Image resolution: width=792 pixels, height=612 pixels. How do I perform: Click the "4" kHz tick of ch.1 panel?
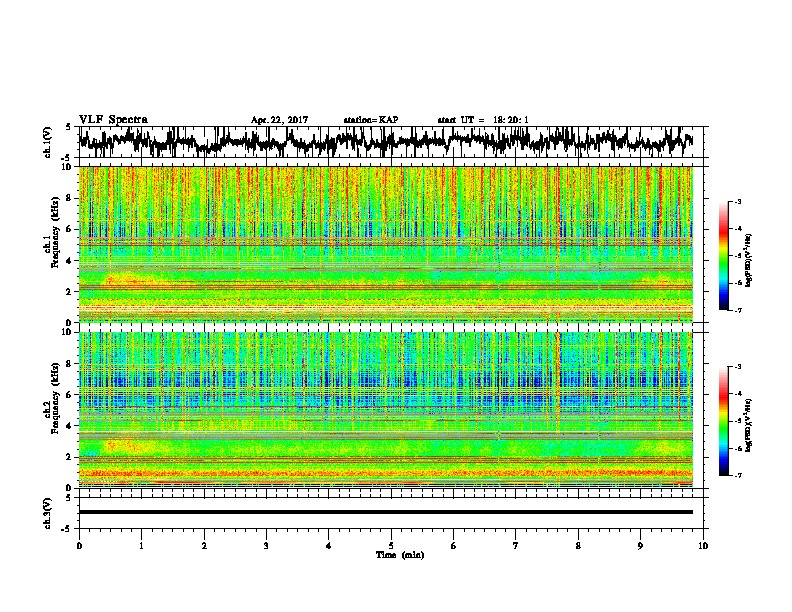click(69, 261)
